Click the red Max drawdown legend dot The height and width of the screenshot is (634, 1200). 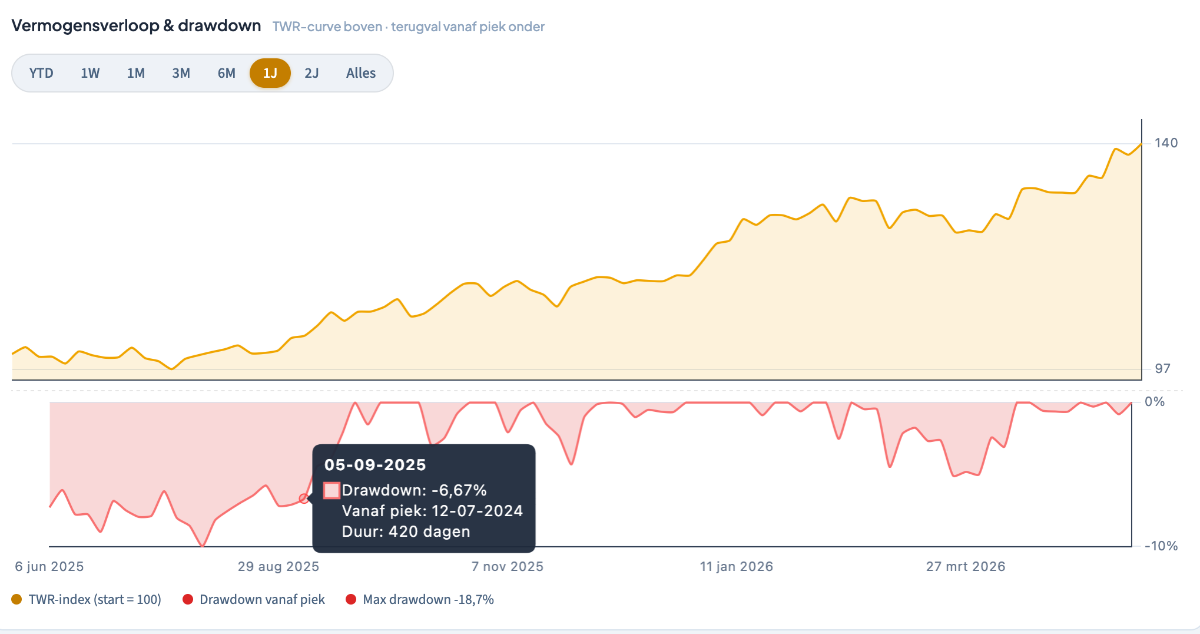click(350, 600)
